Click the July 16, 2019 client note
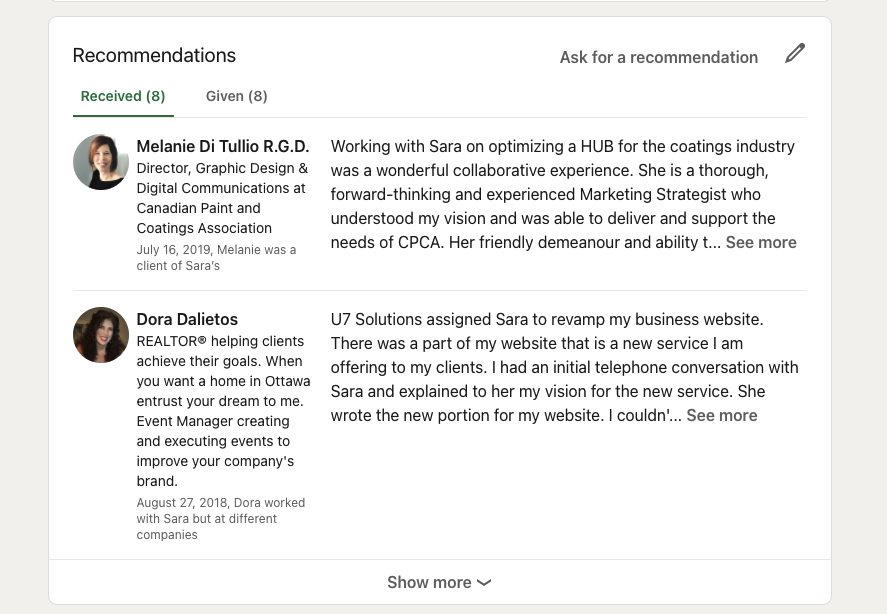 coord(216,257)
